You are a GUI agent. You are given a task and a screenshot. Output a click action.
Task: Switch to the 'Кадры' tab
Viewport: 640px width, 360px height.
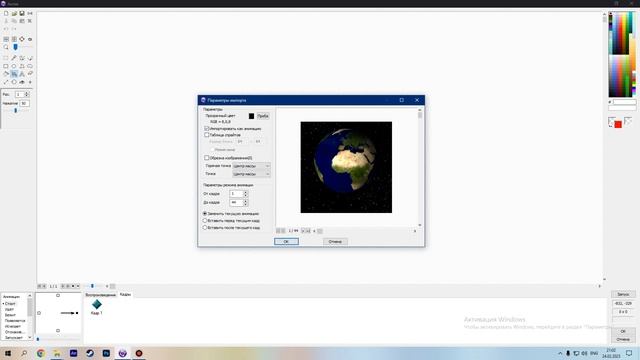pyautogui.click(x=125, y=294)
